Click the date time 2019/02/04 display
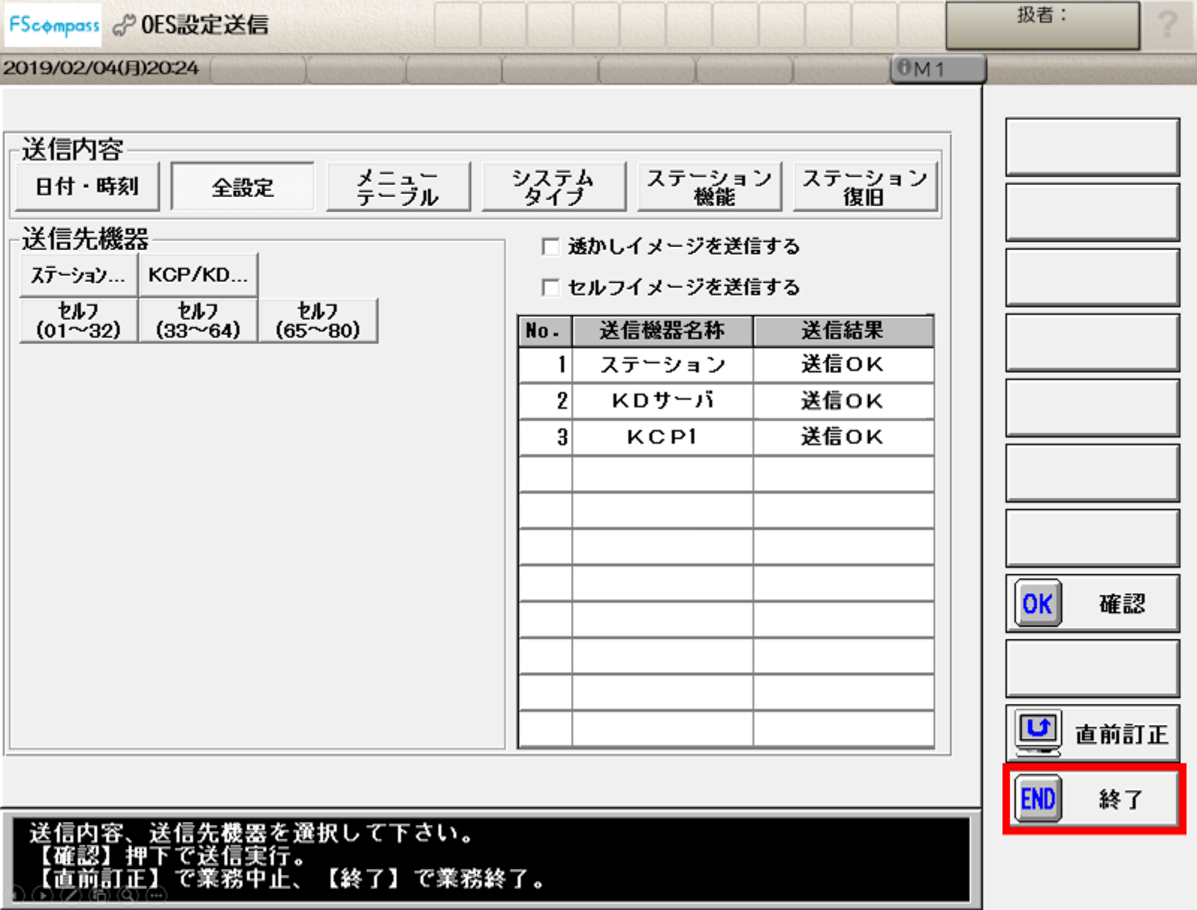Screen dimensions: 1197x910 click(101, 68)
